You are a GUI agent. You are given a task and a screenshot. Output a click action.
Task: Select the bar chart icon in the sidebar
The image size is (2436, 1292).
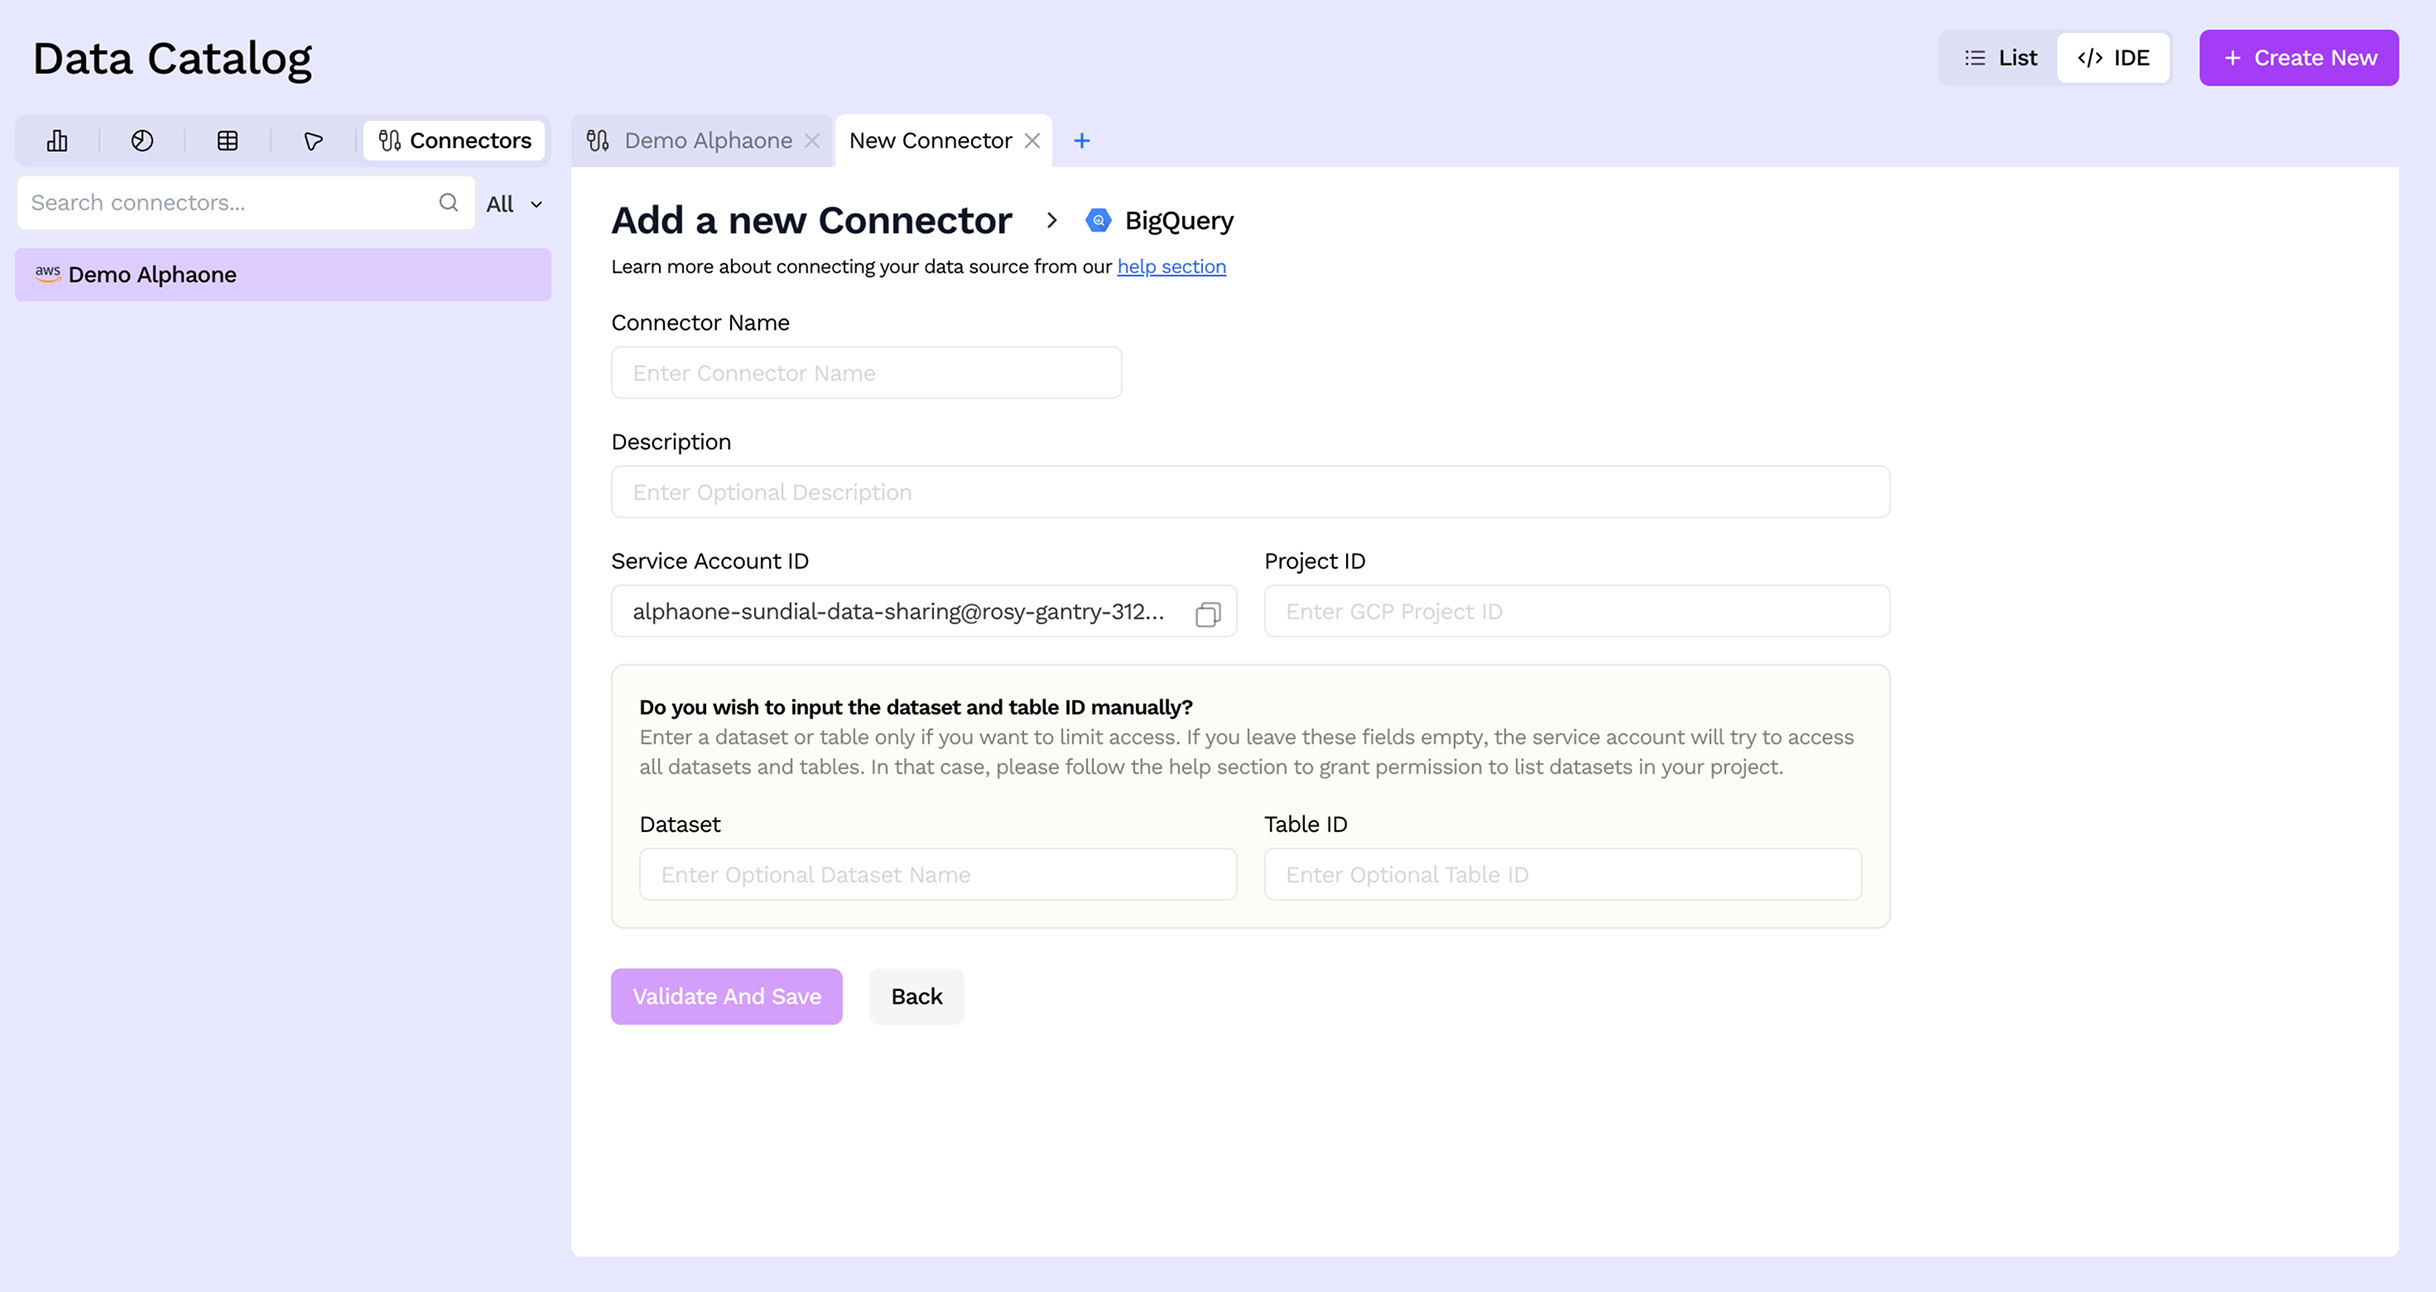(57, 140)
